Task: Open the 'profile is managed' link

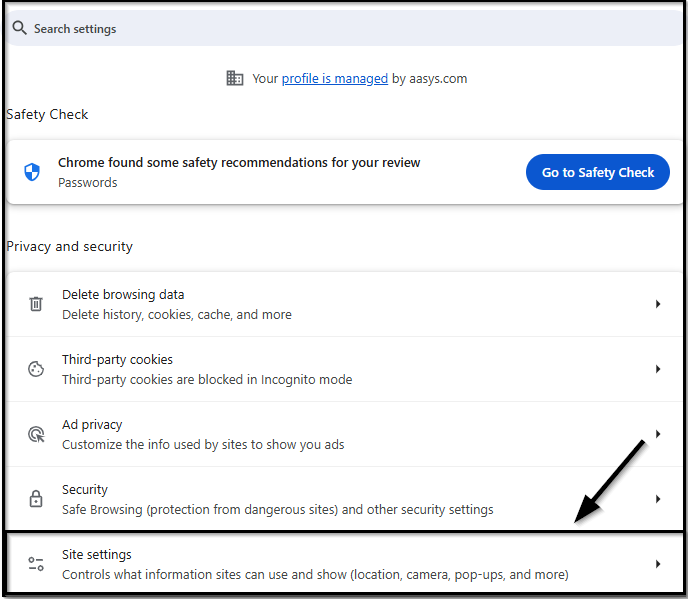Action: point(334,78)
